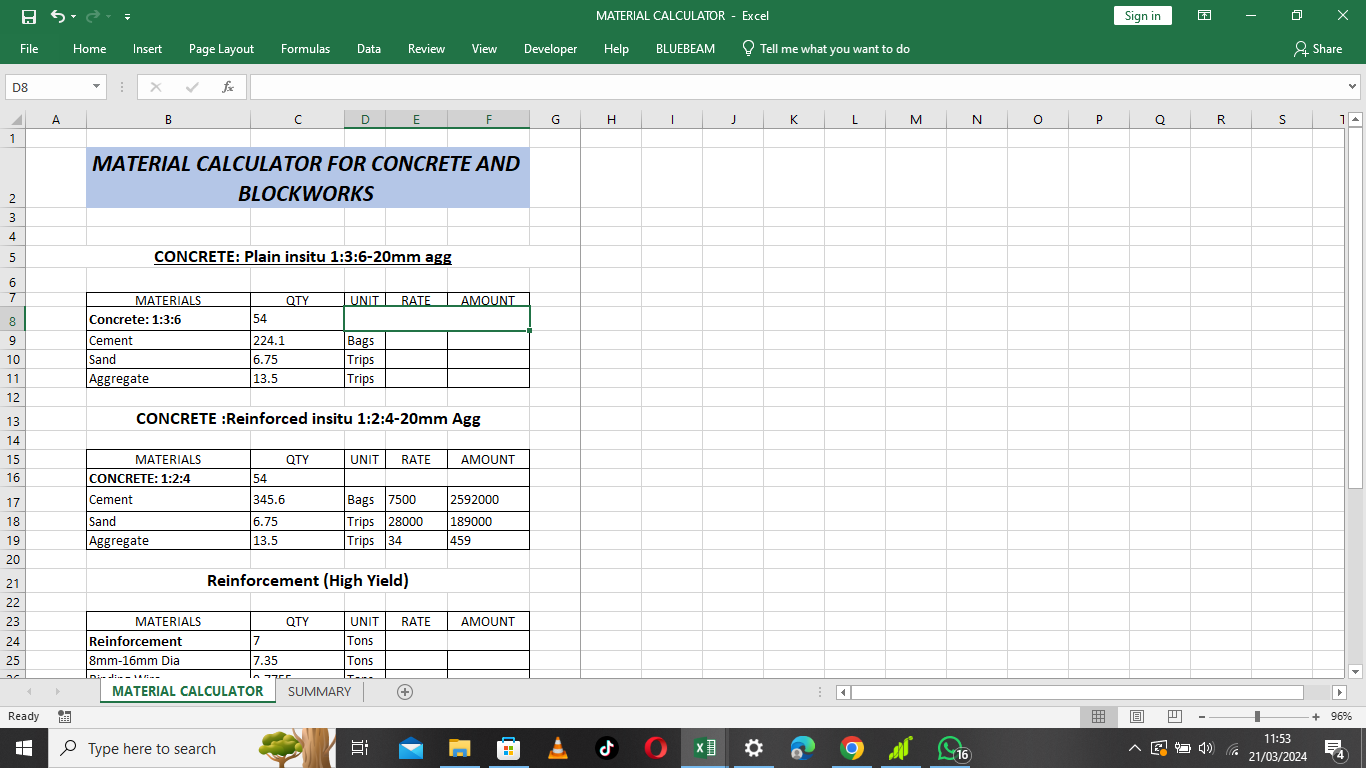The image size is (1366, 768).
Task: Open the SUMMARY sheet tab
Action: point(318,691)
